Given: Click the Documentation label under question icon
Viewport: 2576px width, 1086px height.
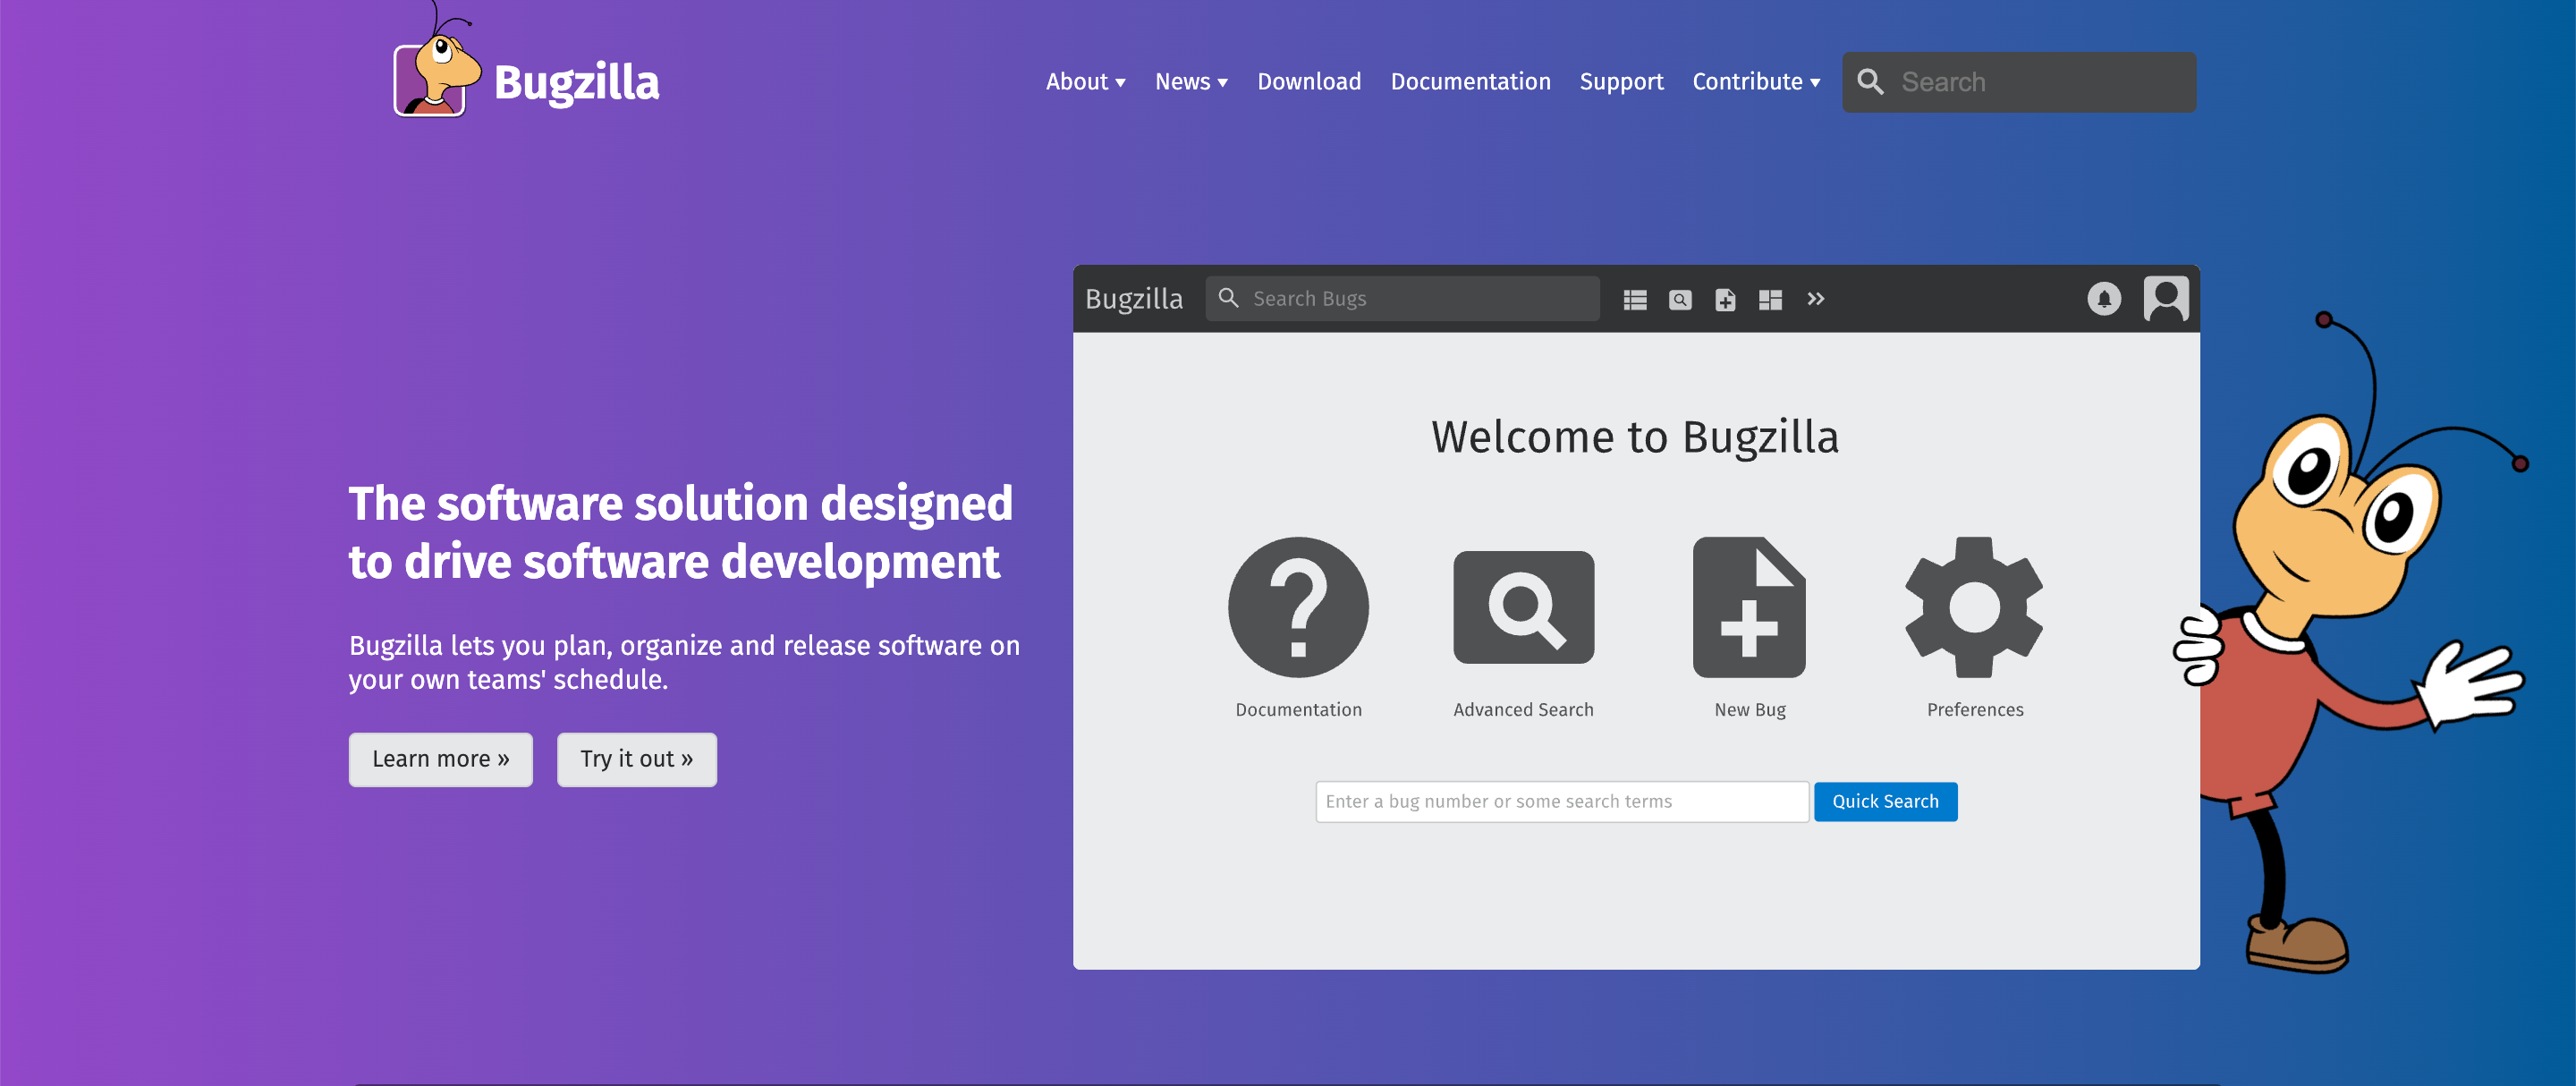Looking at the screenshot, I should click(1298, 709).
